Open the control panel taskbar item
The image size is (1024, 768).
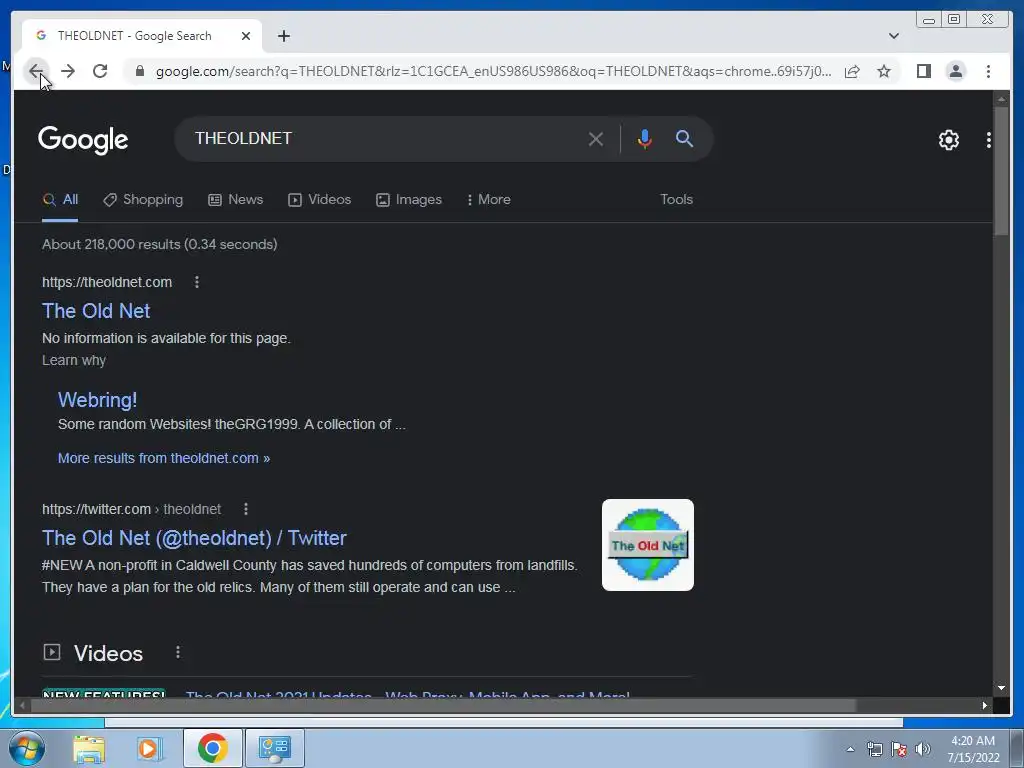[x=274, y=748]
